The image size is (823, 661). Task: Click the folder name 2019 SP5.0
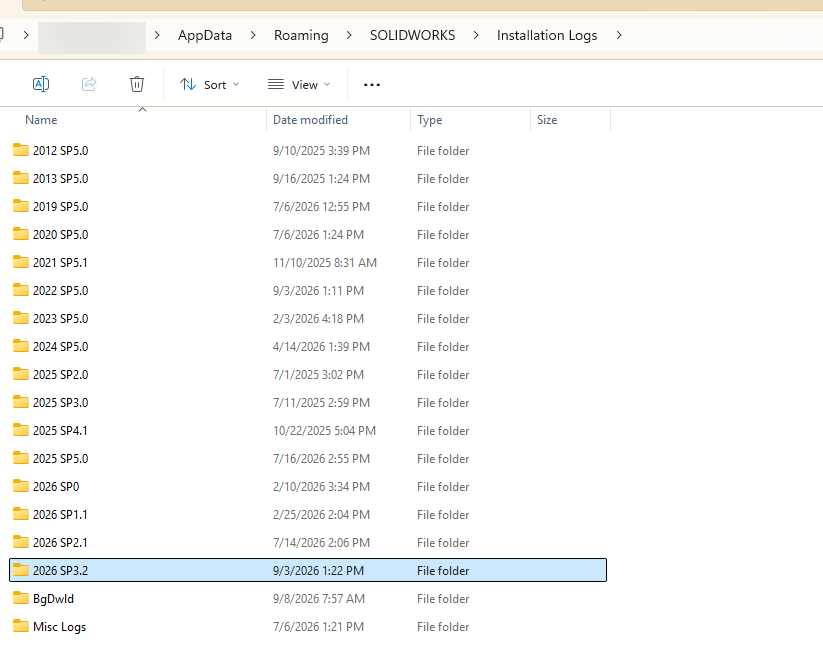60,207
